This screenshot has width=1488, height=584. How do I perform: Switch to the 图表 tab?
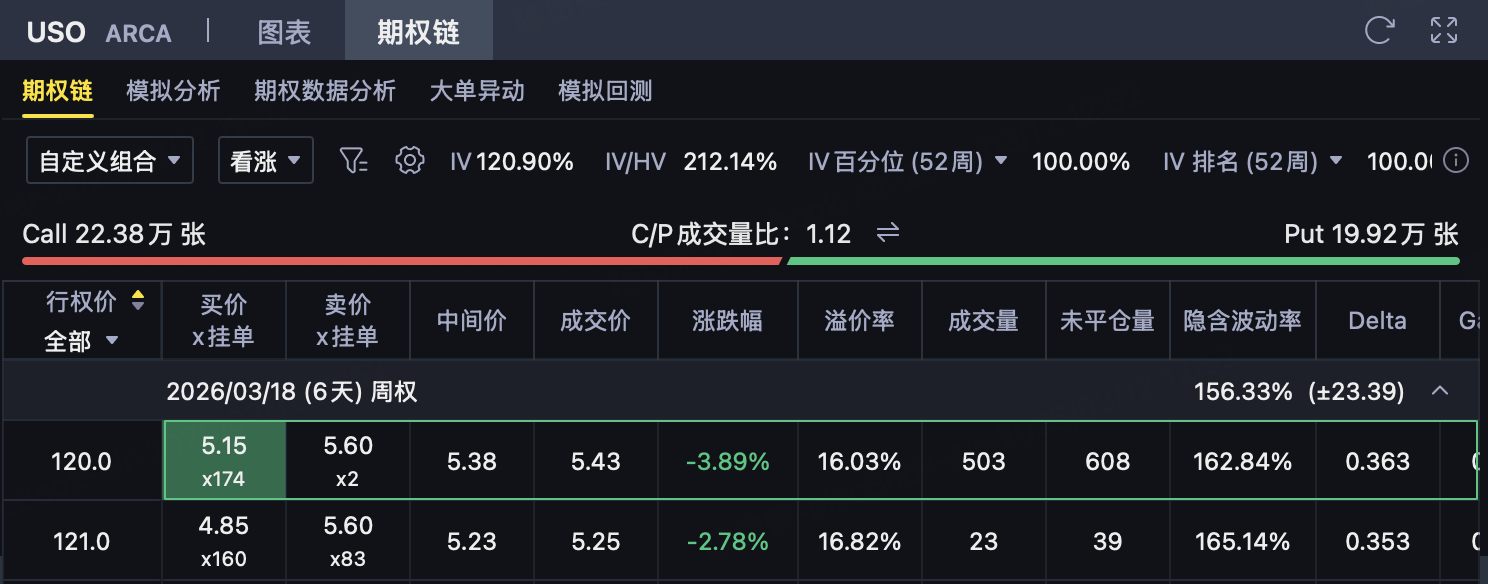[x=284, y=31]
